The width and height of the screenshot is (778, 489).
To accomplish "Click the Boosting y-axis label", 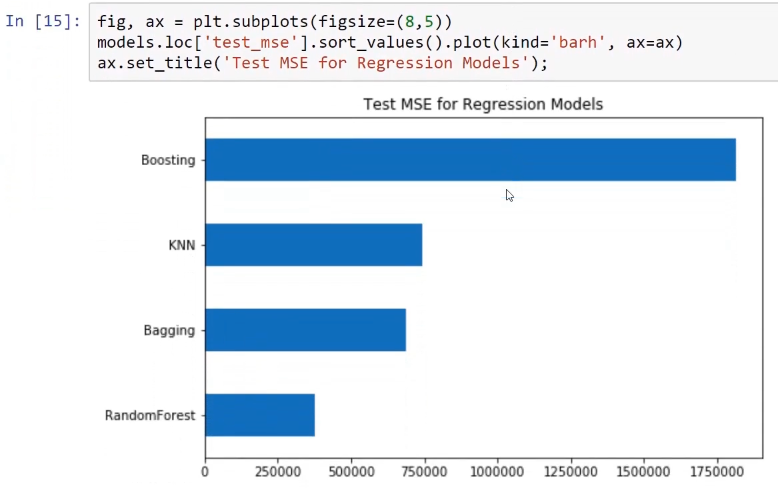I will coord(168,160).
